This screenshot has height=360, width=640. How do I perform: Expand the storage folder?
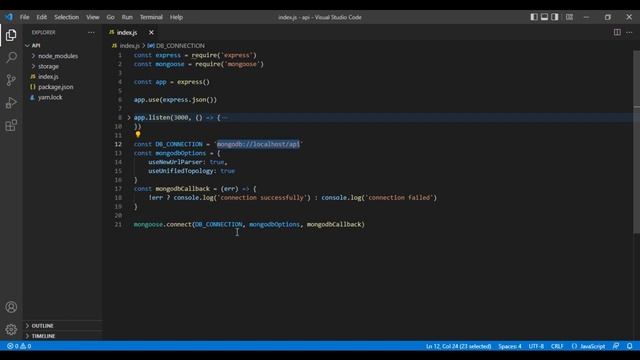tap(62, 66)
